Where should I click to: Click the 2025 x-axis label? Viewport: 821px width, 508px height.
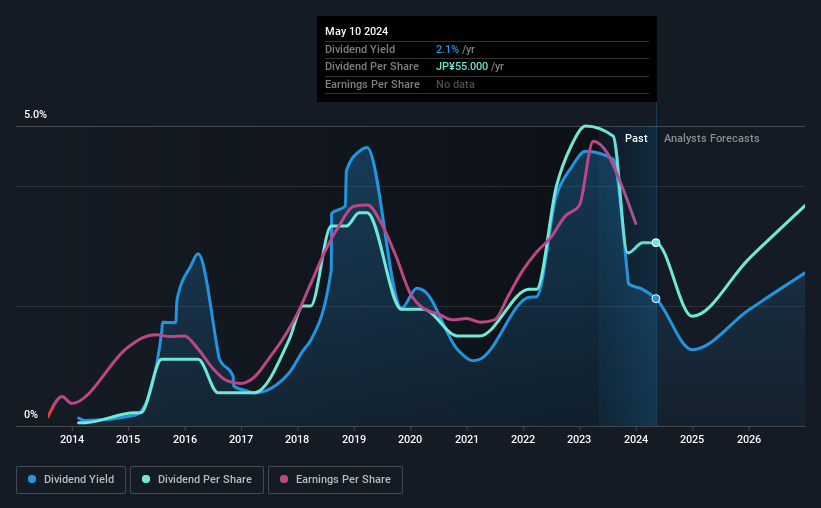692,439
